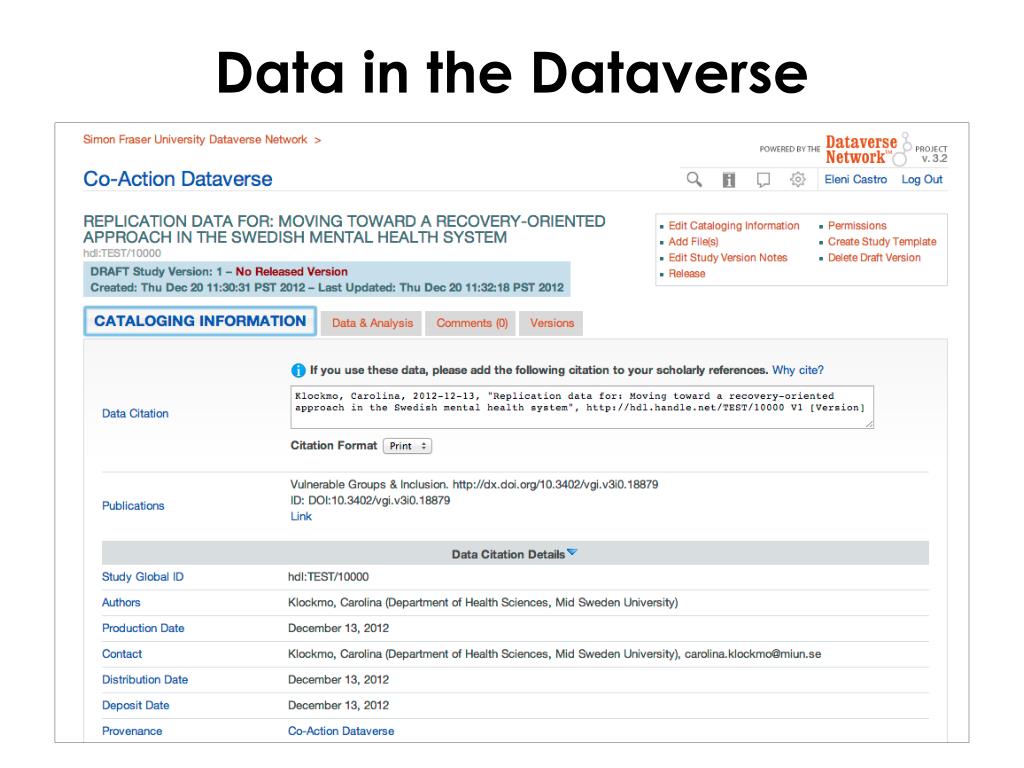Viewport: 1024px width, 768px height.
Task: Click the Production Date label
Action: [143, 628]
